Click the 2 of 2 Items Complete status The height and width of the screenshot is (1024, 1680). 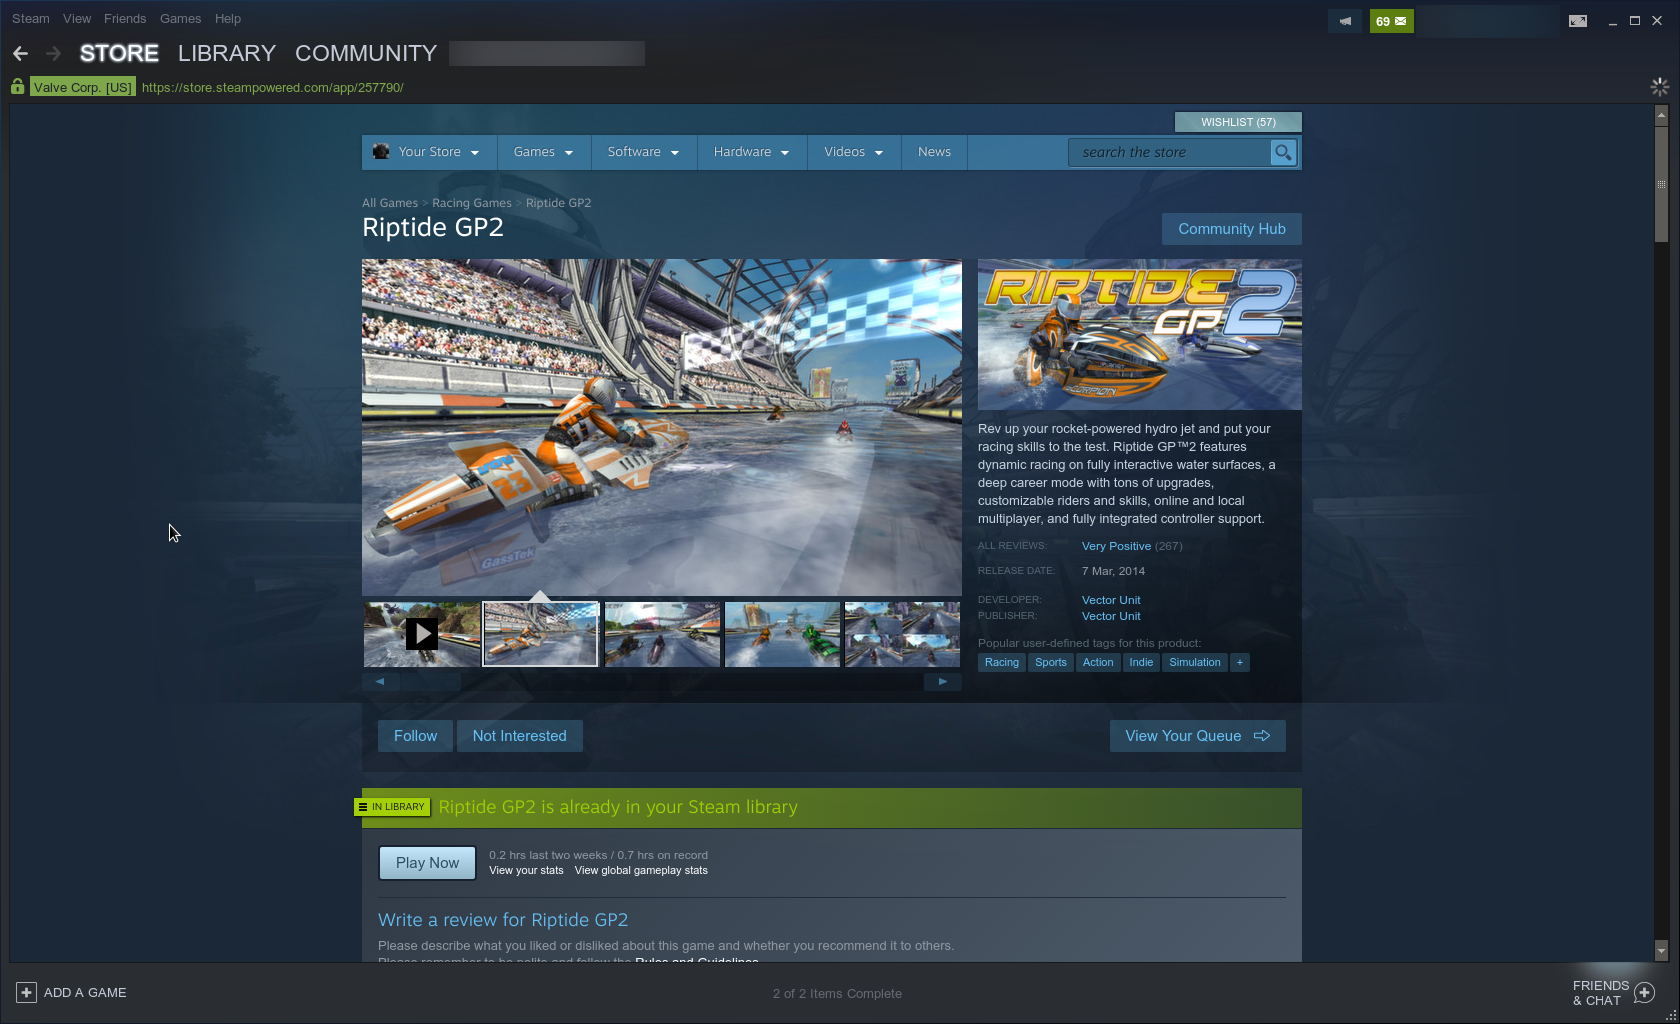tap(837, 993)
